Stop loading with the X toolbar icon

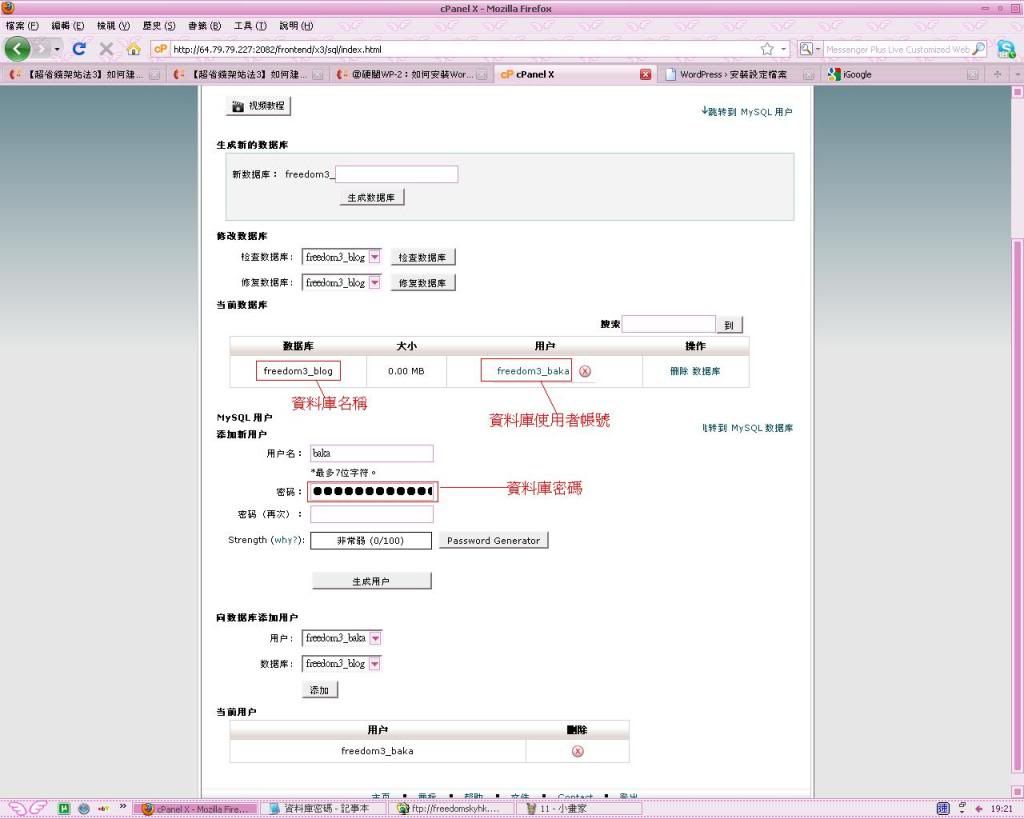coord(106,49)
